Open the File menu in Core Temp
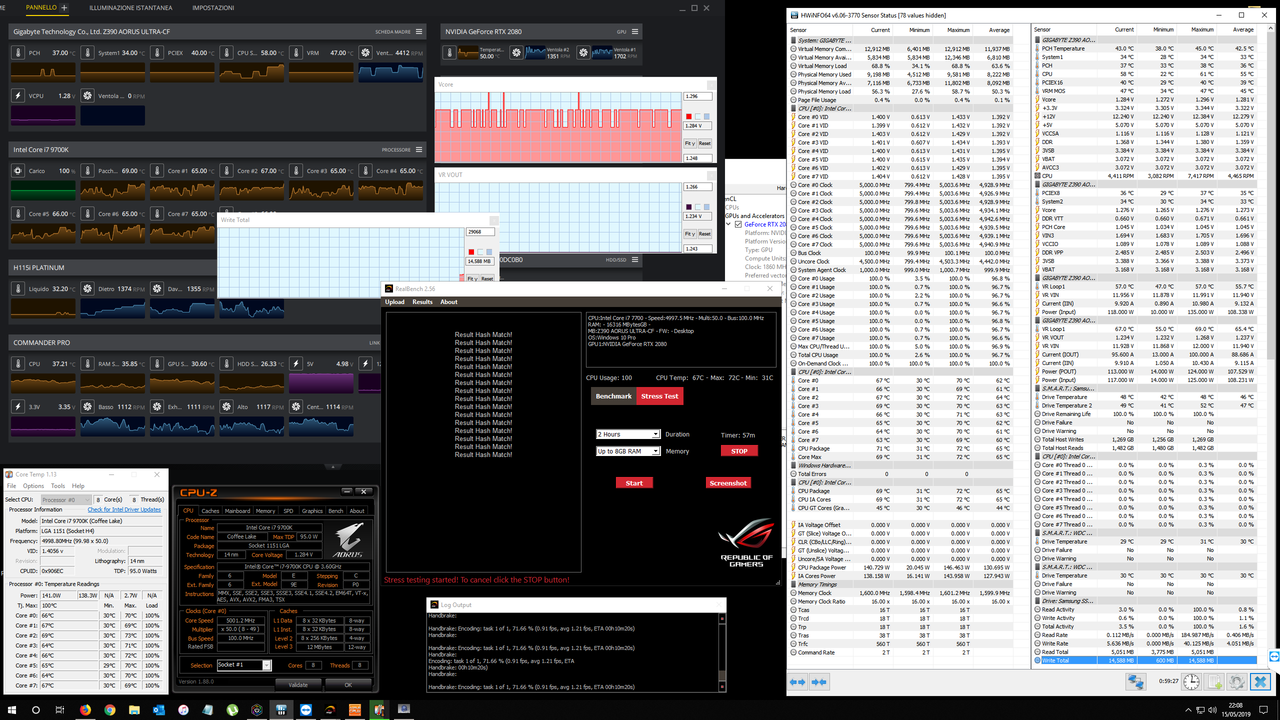Viewport: 1280px width, 720px height. pos(12,486)
